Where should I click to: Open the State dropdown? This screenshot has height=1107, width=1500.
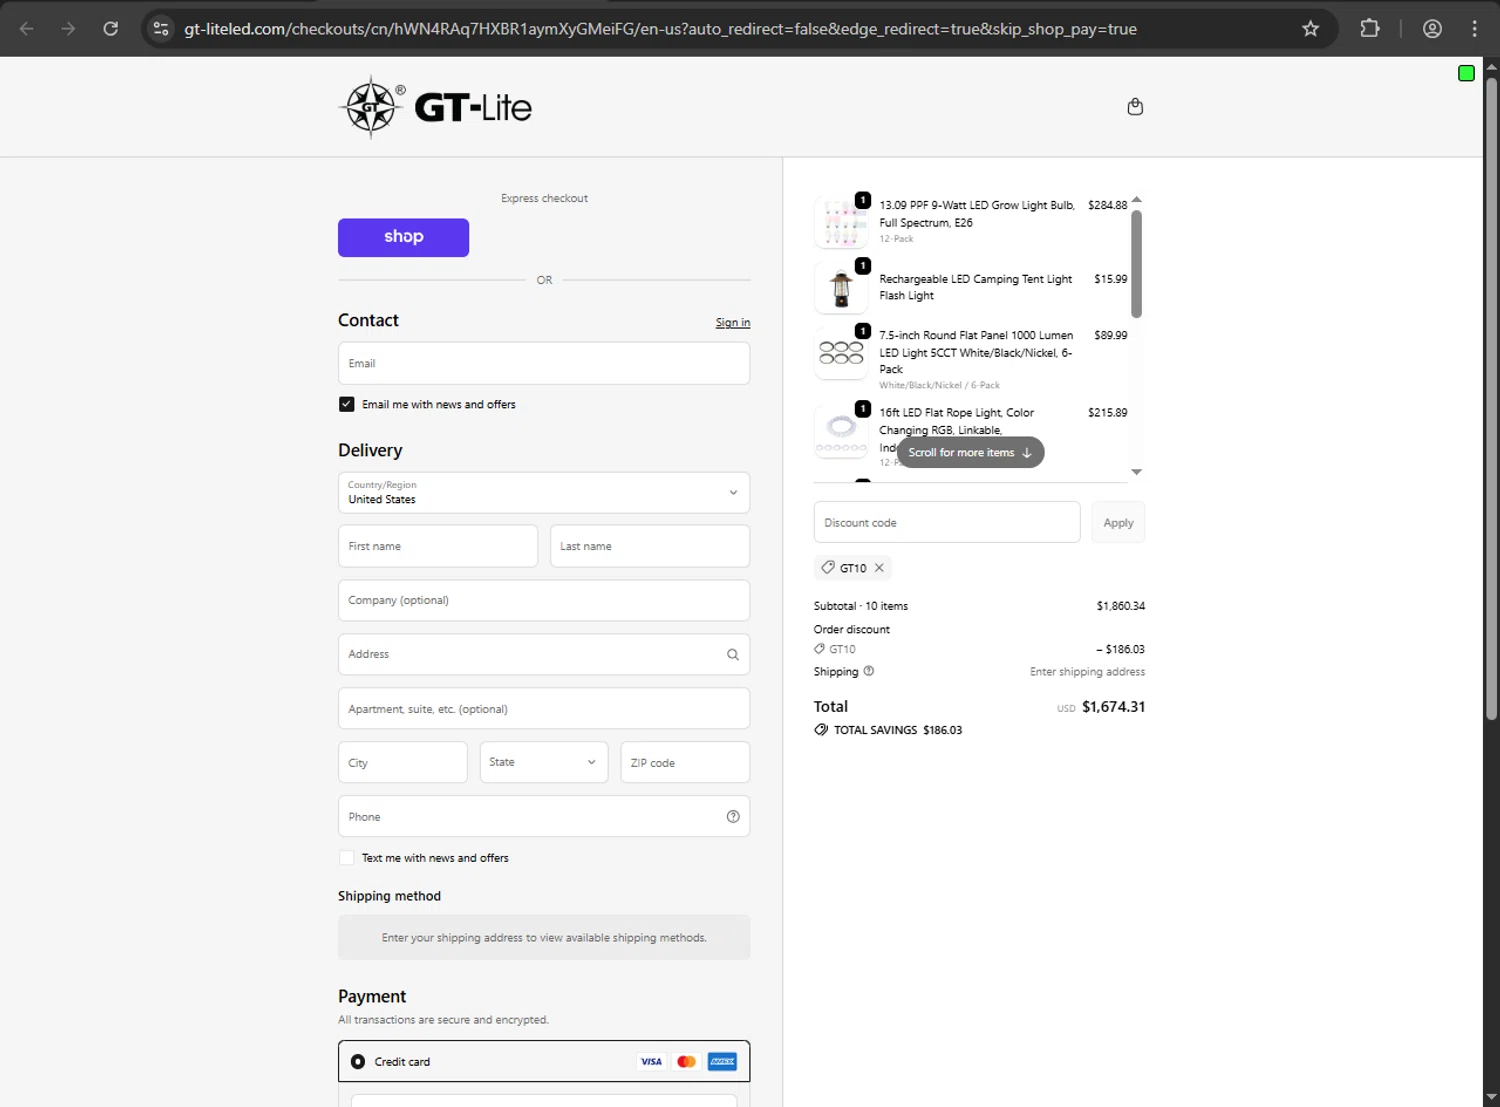tap(544, 763)
